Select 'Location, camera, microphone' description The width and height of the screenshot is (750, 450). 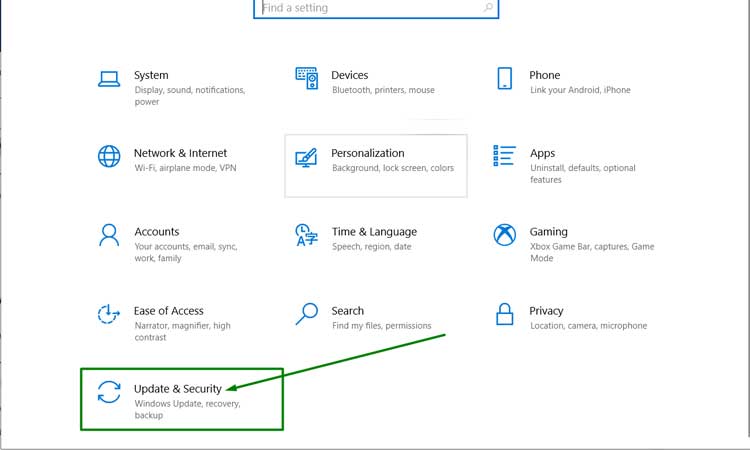coord(588,326)
